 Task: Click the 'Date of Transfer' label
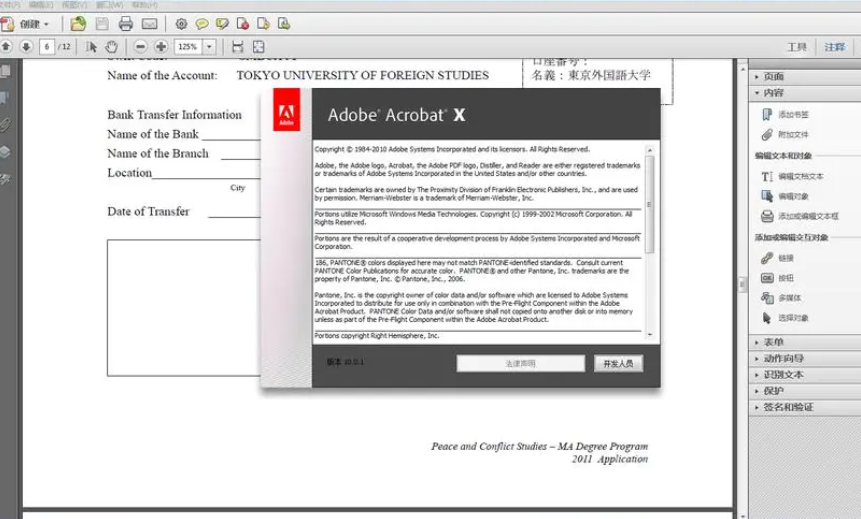[148, 211]
